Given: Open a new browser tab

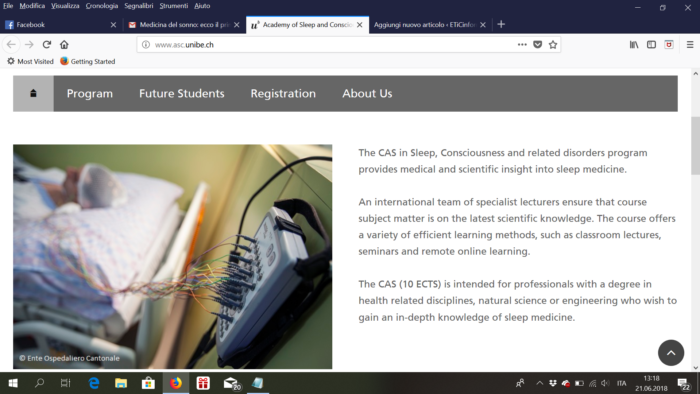Looking at the screenshot, I should tap(501, 25).
